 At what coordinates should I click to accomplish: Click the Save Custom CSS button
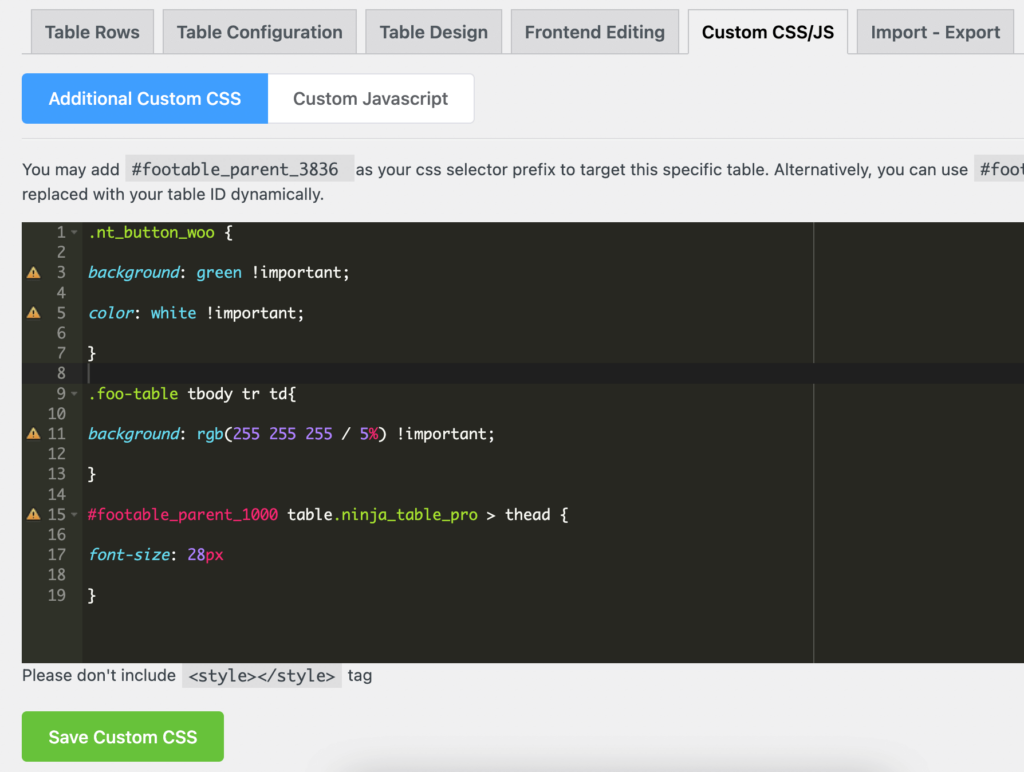[x=123, y=737]
